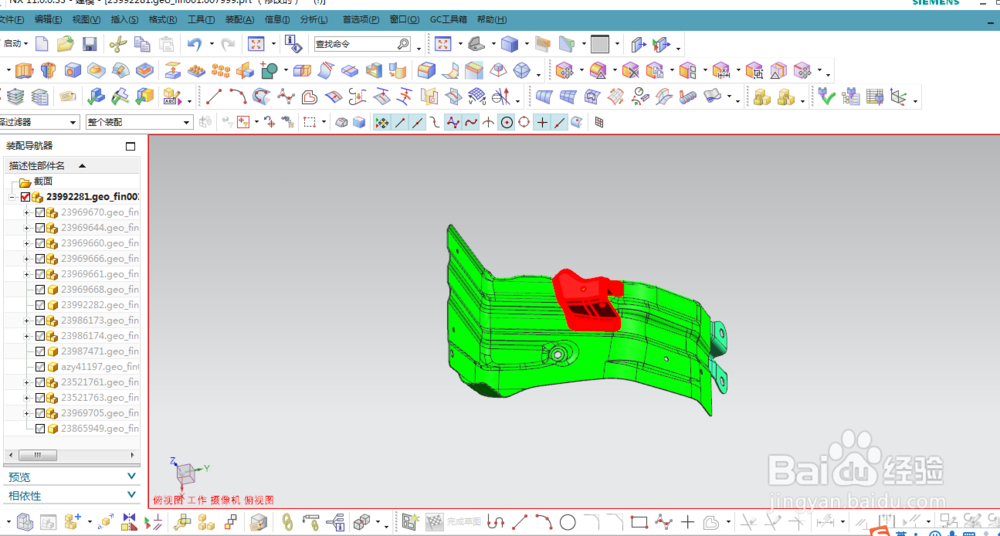
Task: Click the shaded rendering style cube icon
Action: (509, 44)
